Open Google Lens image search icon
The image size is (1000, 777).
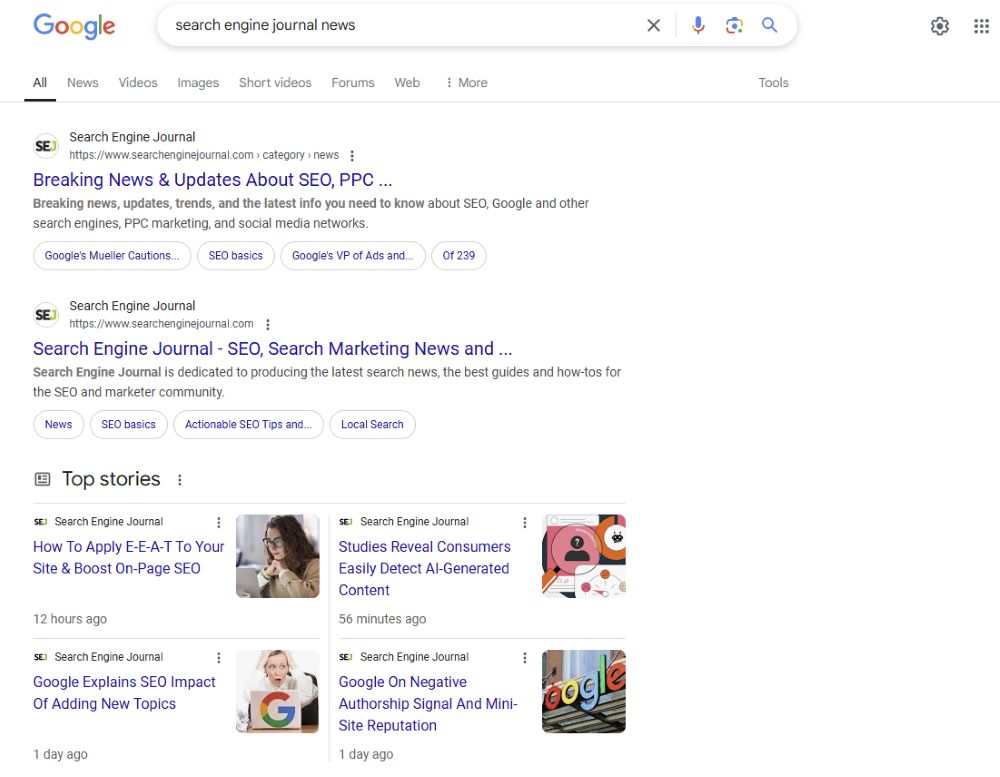click(734, 26)
